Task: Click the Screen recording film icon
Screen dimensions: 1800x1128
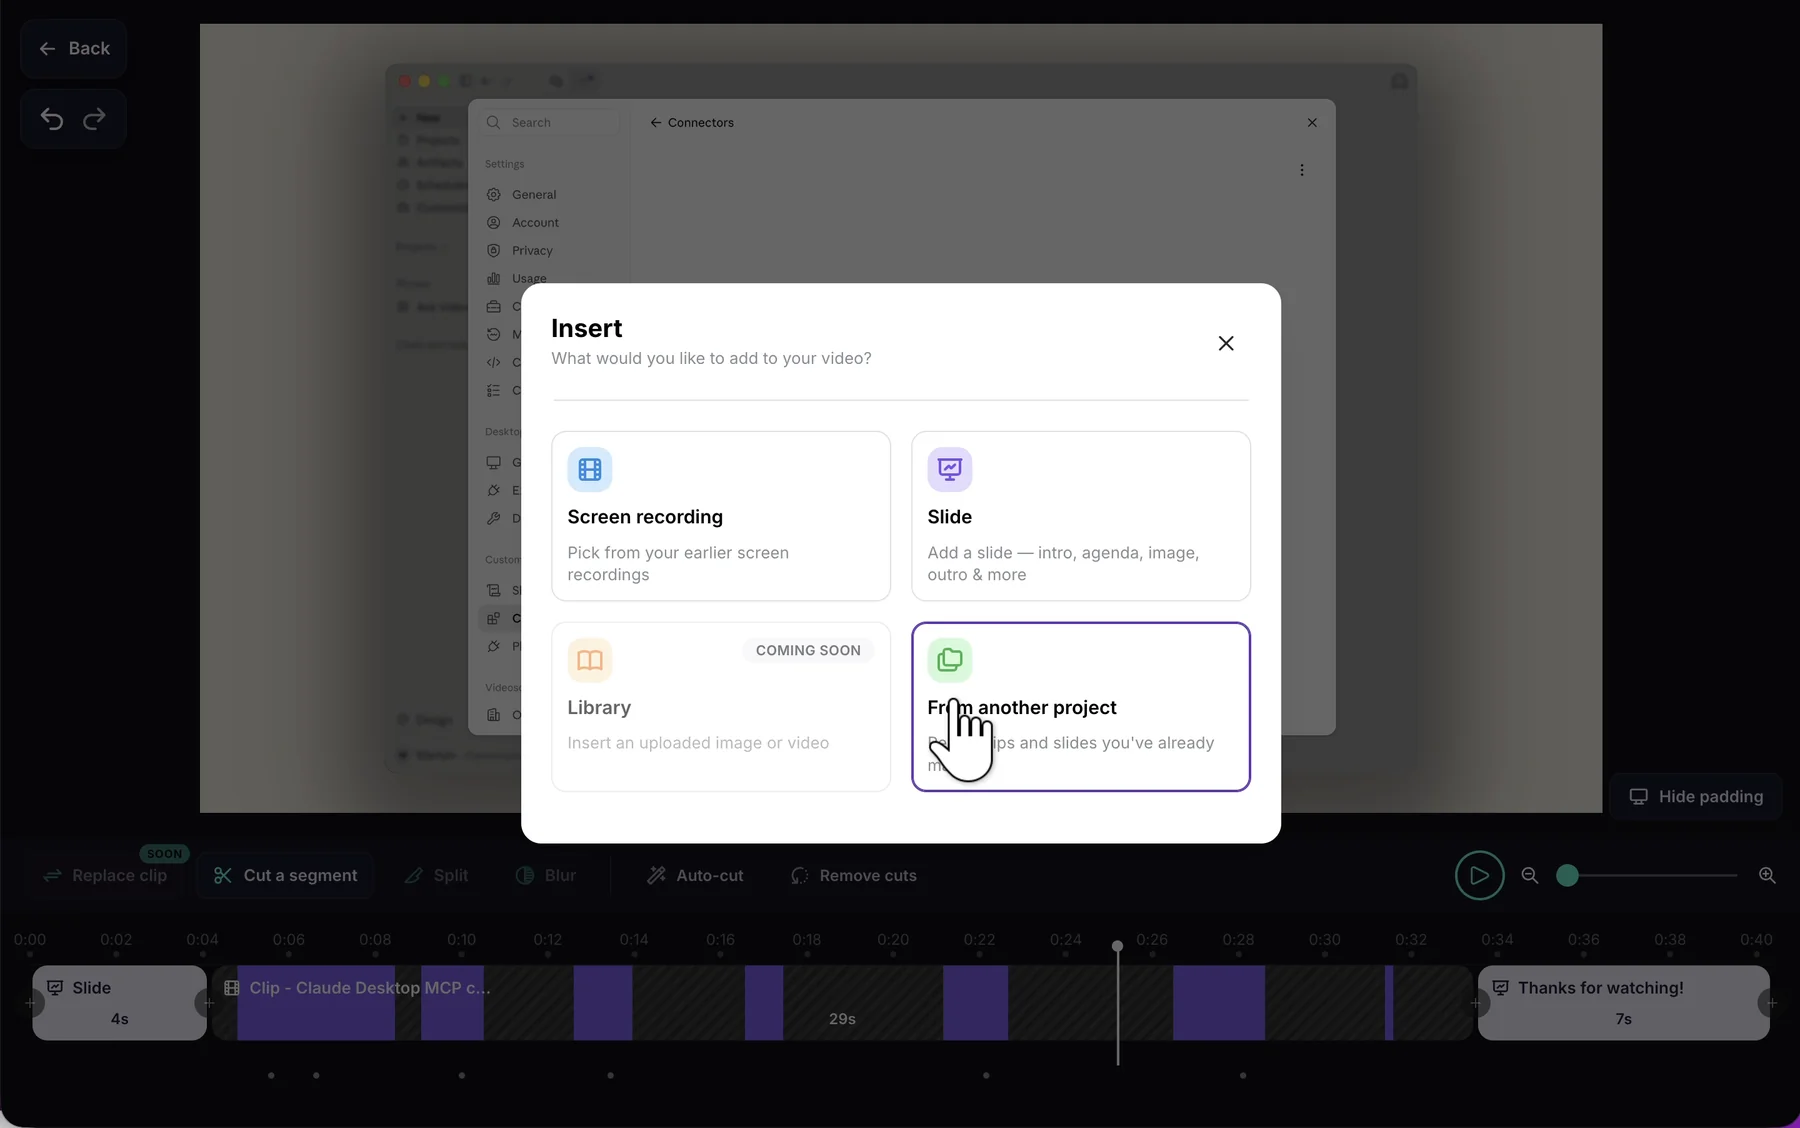Action: (x=590, y=469)
